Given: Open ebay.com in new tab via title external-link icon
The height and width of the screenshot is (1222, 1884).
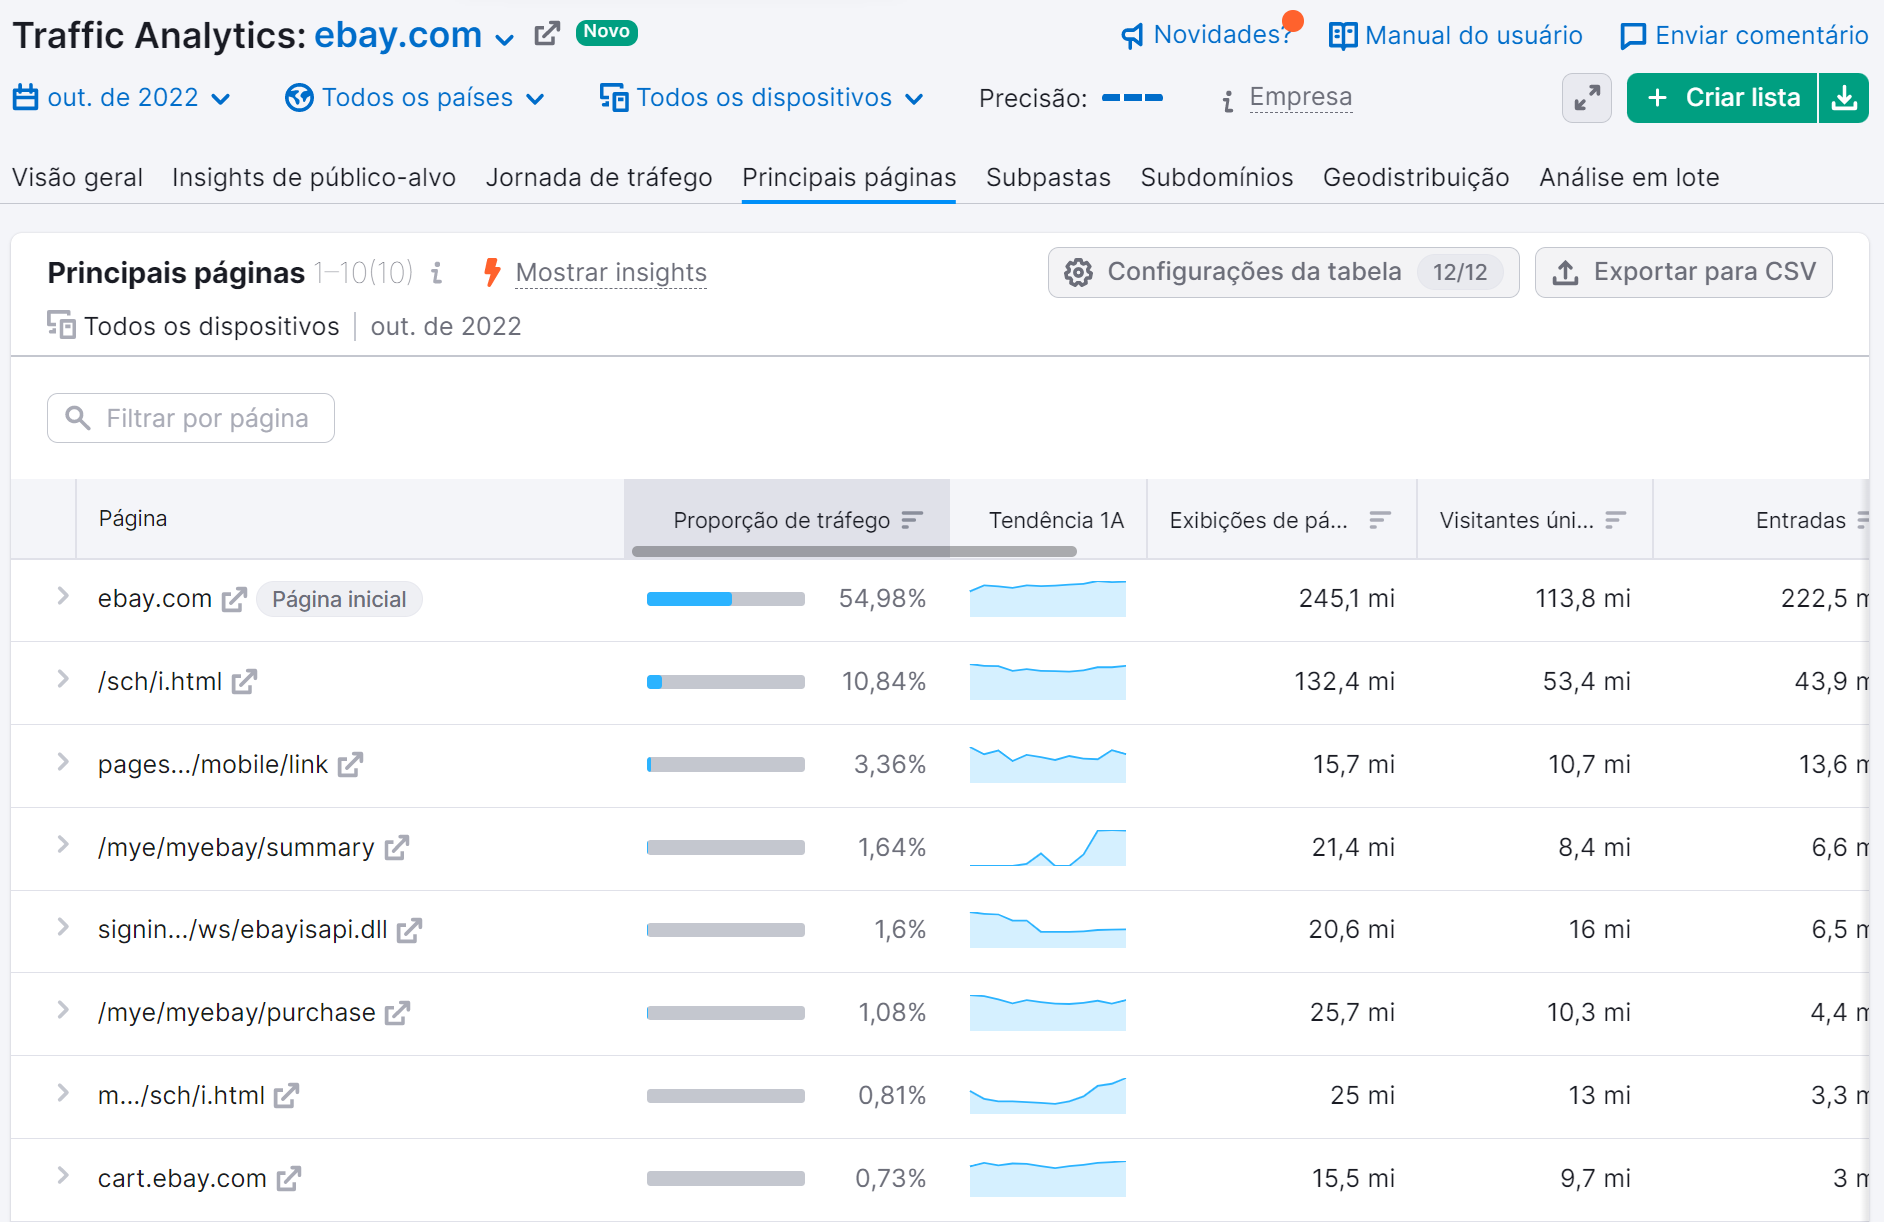Looking at the screenshot, I should tap(547, 34).
